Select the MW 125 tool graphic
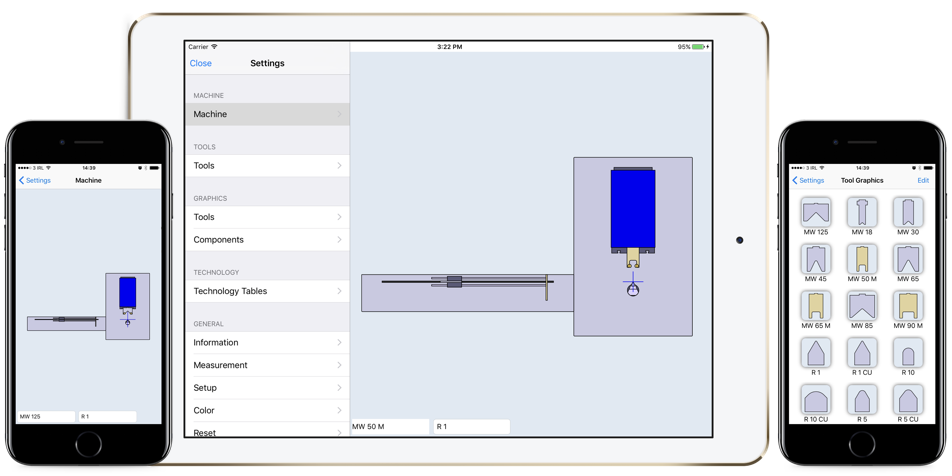The image size is (952, 476). (x=815, y=212)
